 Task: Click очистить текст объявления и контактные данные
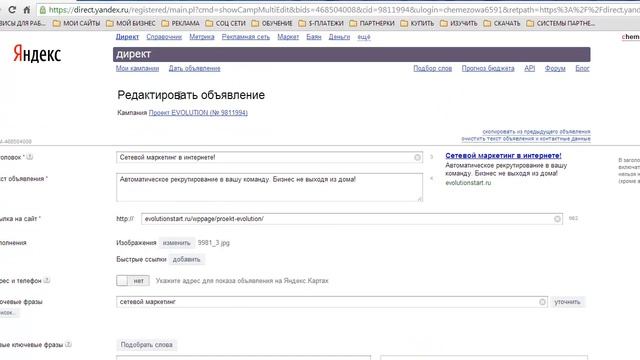point(526,139)
